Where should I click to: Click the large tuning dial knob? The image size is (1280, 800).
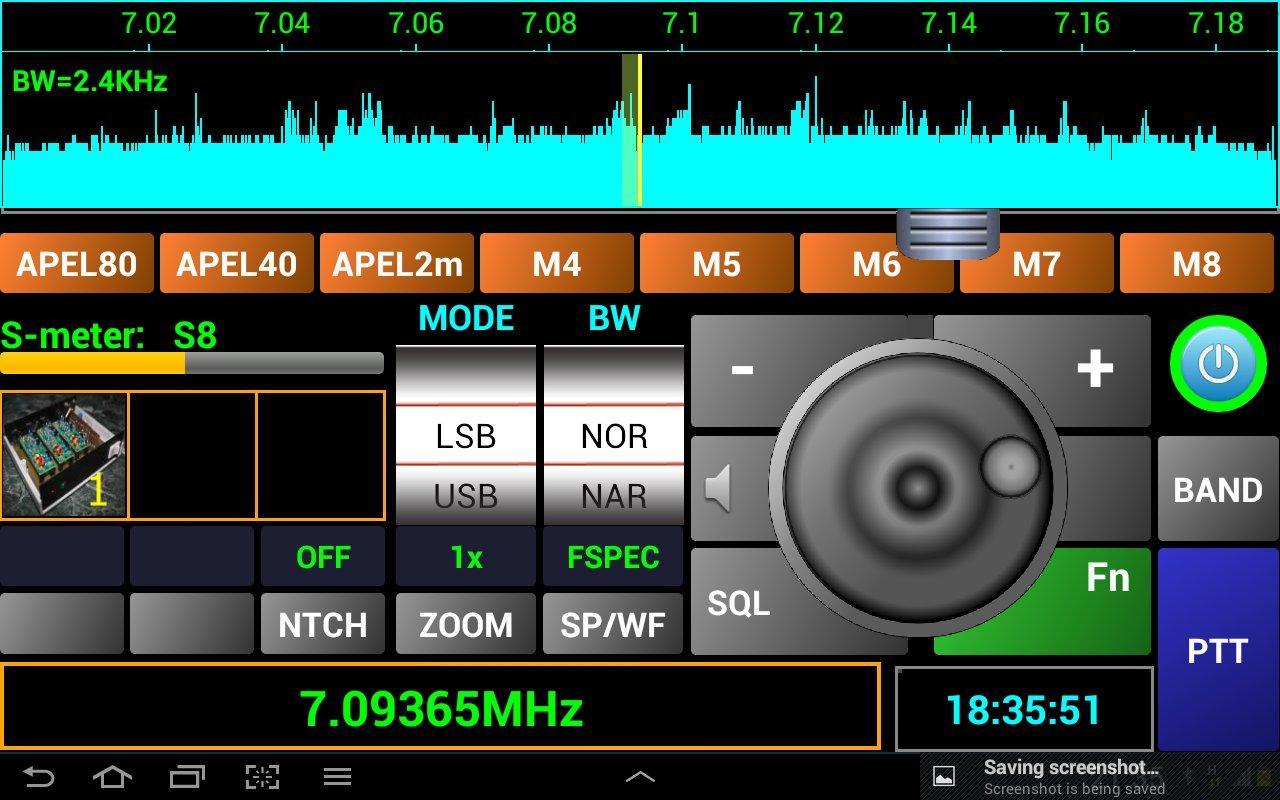click(x=915, y=487)
